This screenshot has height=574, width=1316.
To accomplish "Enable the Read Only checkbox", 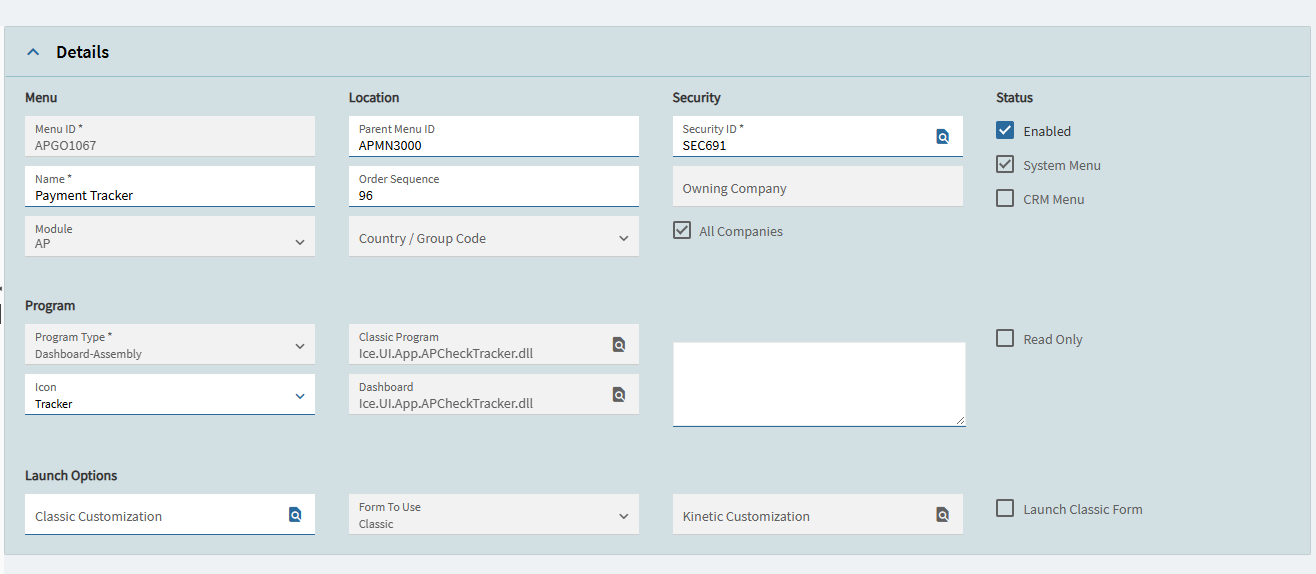I will (1005, 338).
